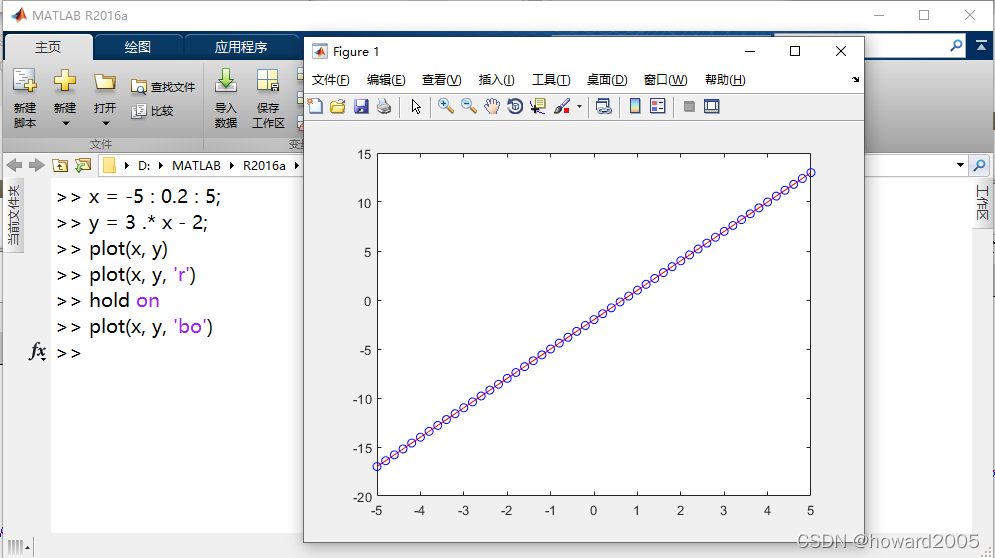Open the 新建 dropdown in MATLAB ribbon
995x558 pixels.
65,99
